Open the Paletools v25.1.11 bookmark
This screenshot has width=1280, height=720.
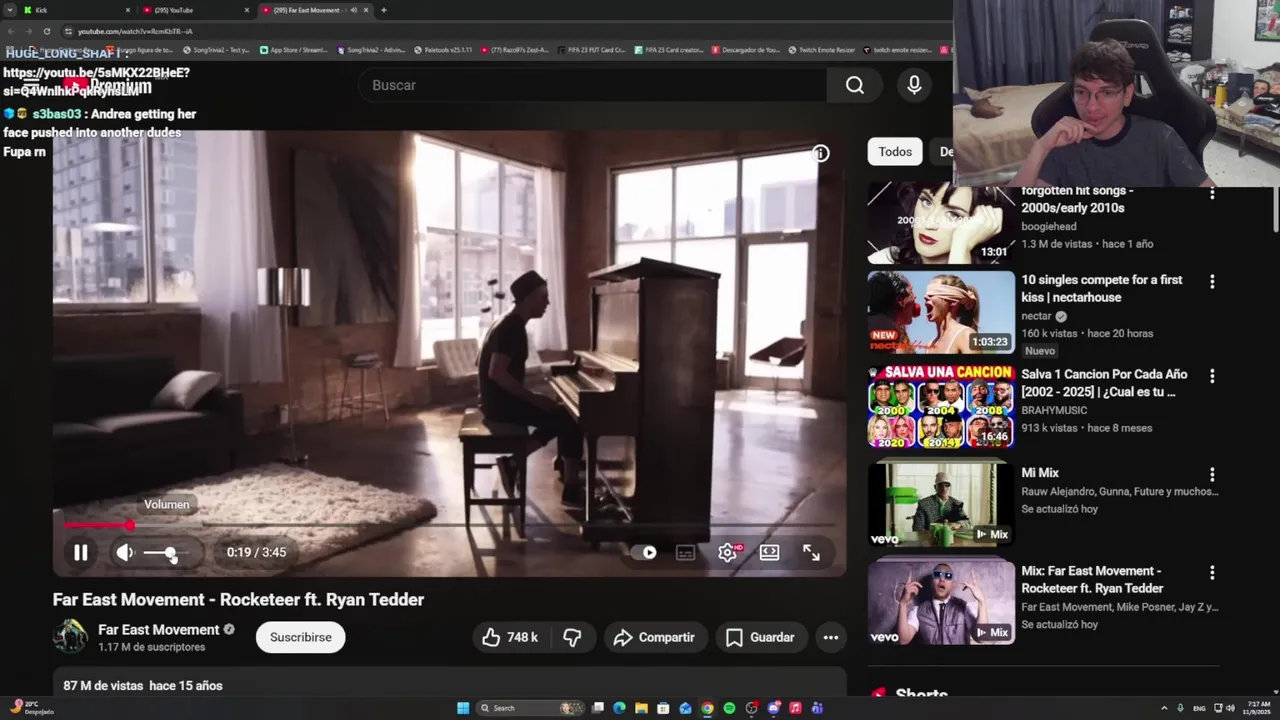pyautogui.click(x=443, y=50)
